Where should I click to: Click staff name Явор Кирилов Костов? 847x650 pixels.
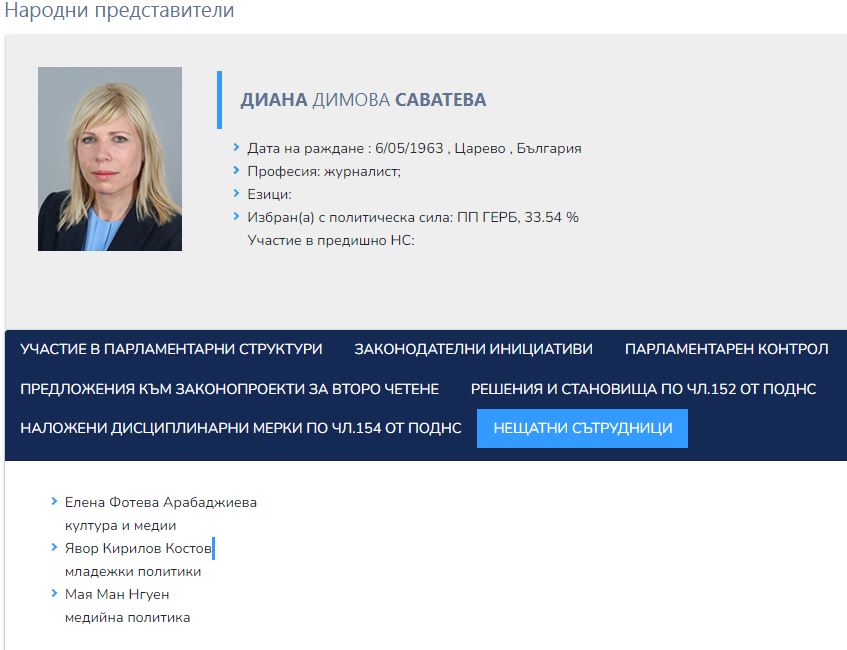point(138,548)
